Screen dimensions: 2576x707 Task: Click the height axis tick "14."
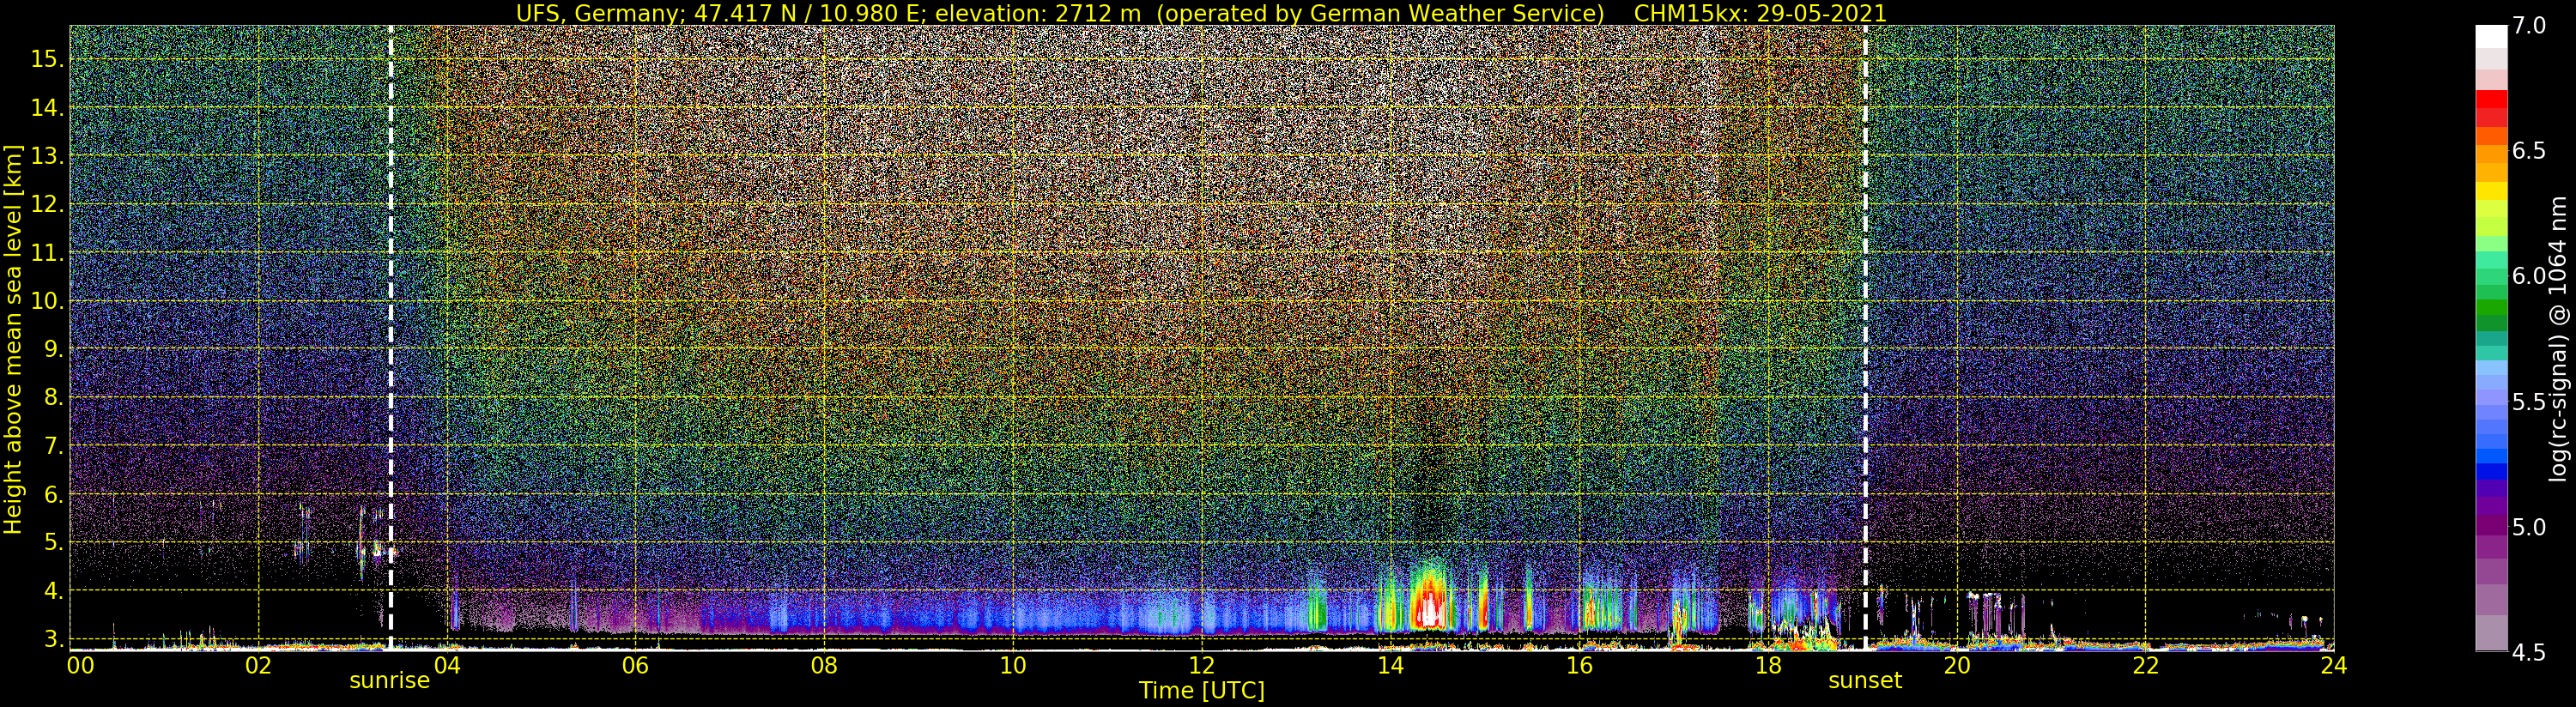point(47,108)
